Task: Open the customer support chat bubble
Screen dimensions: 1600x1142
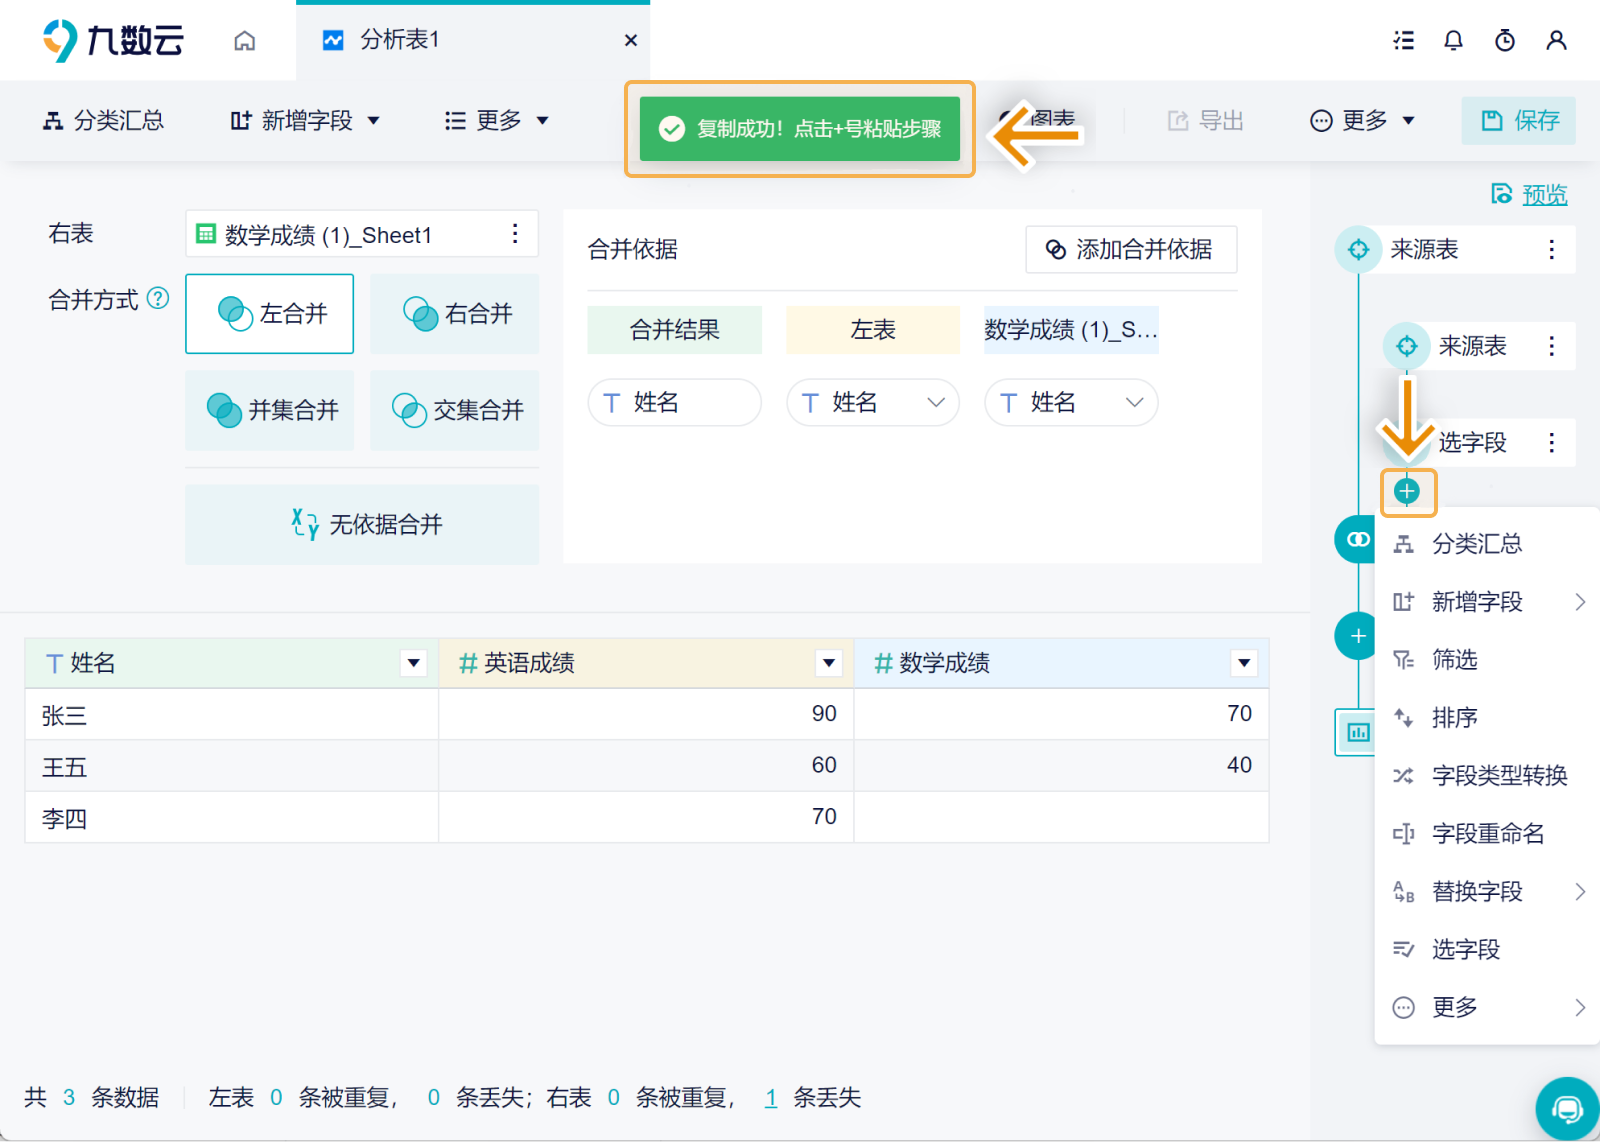Action: (1567, 1108)
